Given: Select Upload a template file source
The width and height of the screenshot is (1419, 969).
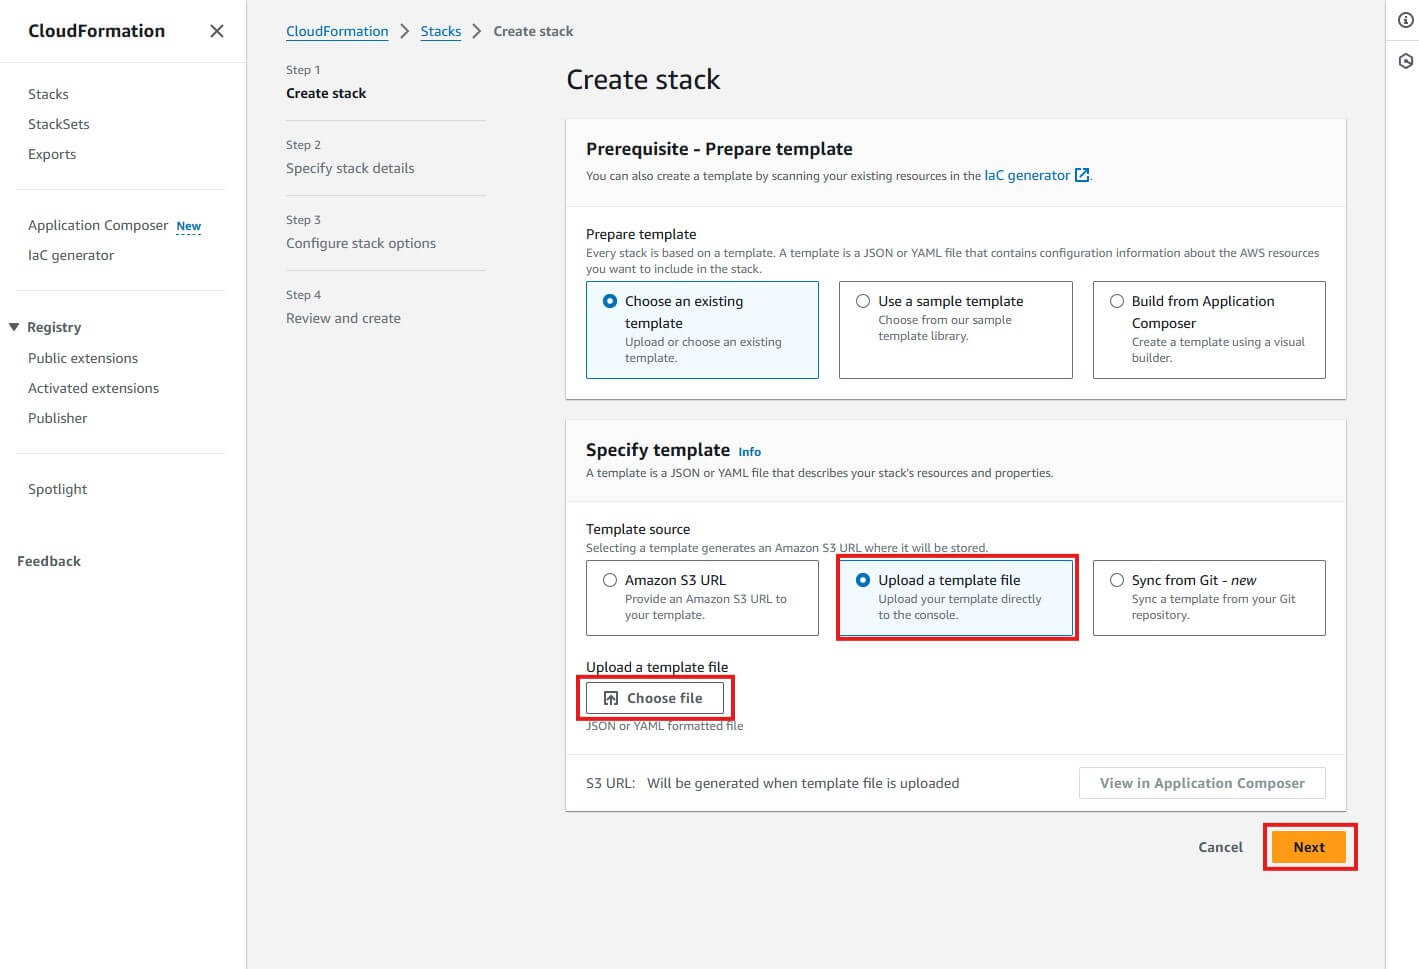Looking at the screenshot, I should pyautogui.click(x=955, y=598).
